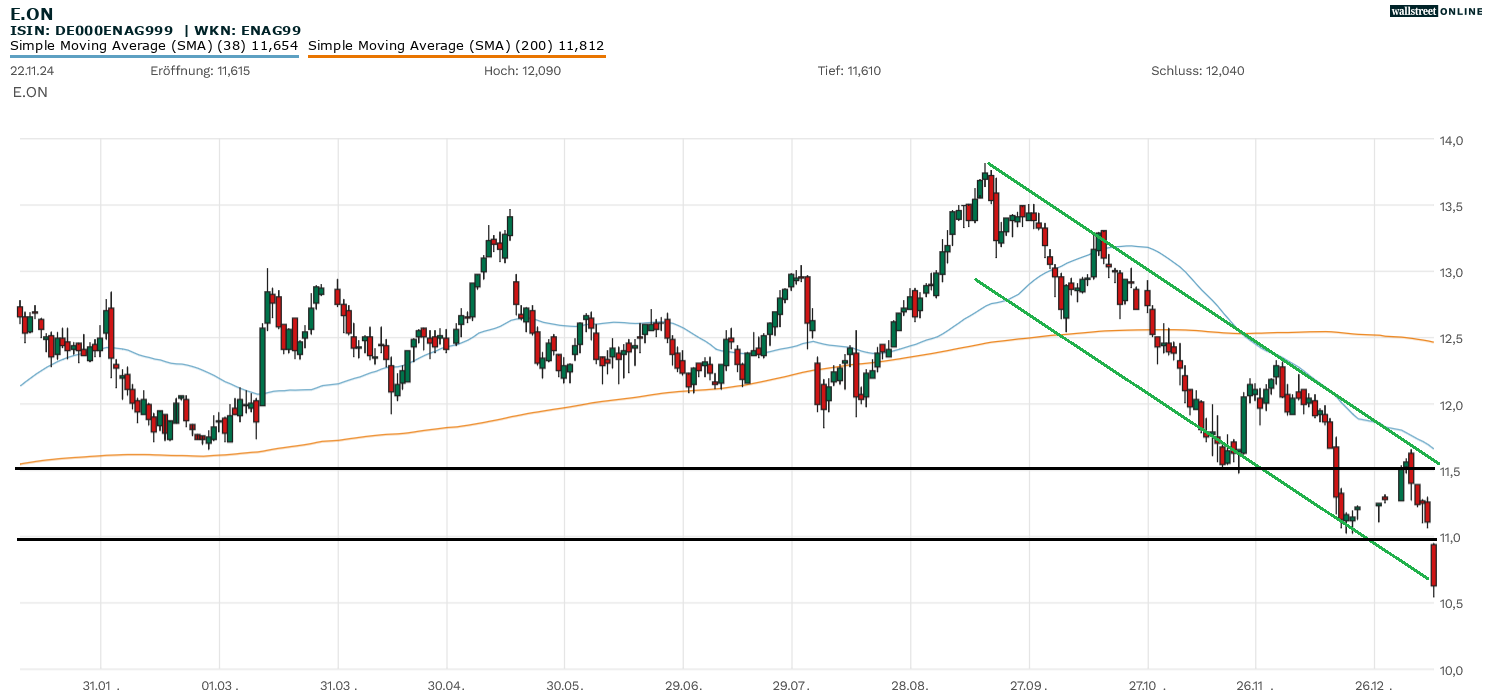Select the 31.01. date axis marker
1490x690 pixels.
[101, 687]
